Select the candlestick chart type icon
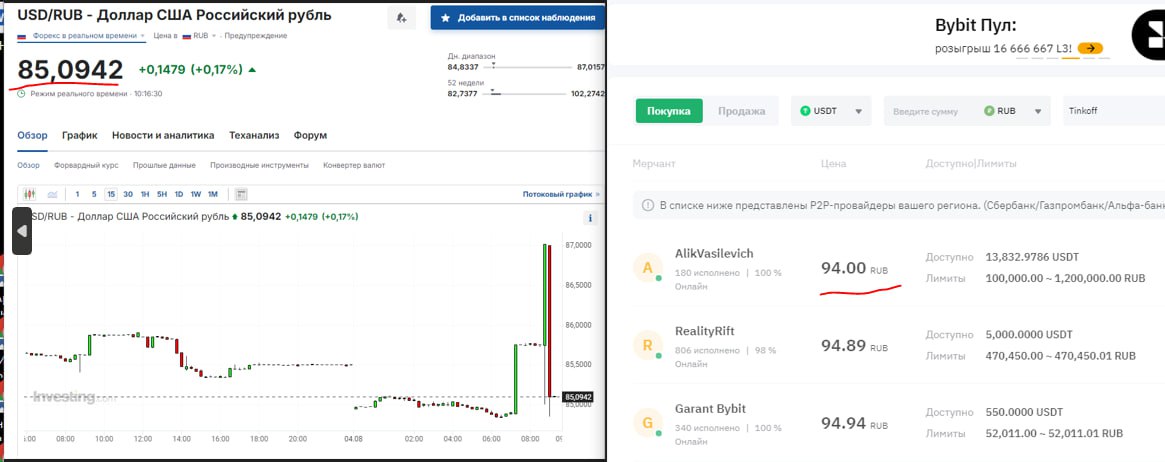 [29, 194]
